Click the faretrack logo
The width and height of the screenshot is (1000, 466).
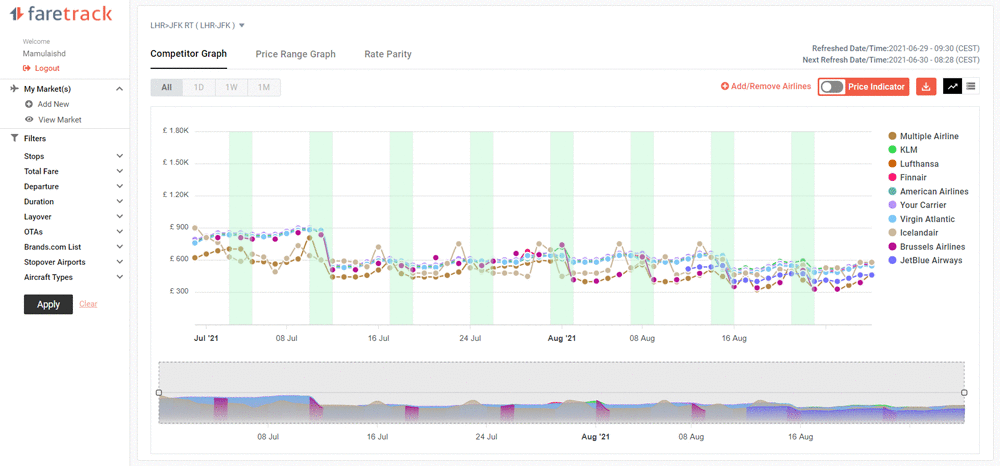(61, 13)
